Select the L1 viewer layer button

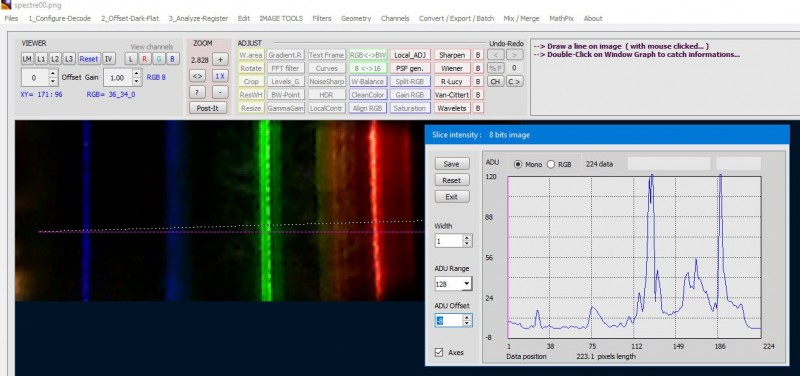(x=41, y=59)
